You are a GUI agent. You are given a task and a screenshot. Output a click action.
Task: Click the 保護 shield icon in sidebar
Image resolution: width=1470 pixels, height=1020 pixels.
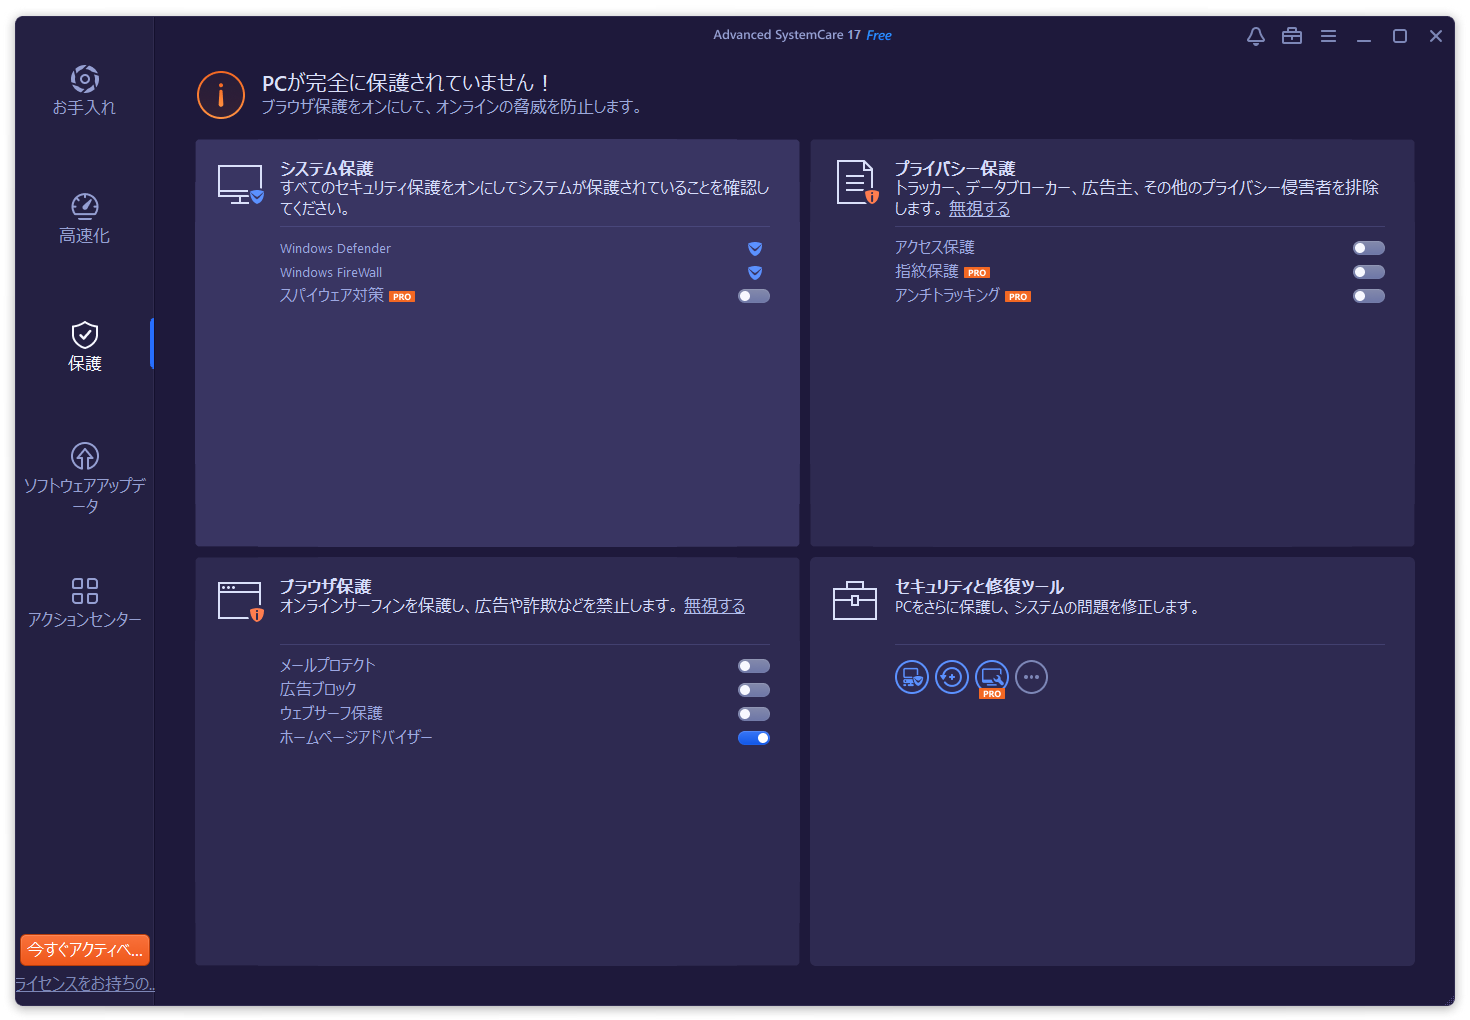pyautogui.click(x=84, y=336)
